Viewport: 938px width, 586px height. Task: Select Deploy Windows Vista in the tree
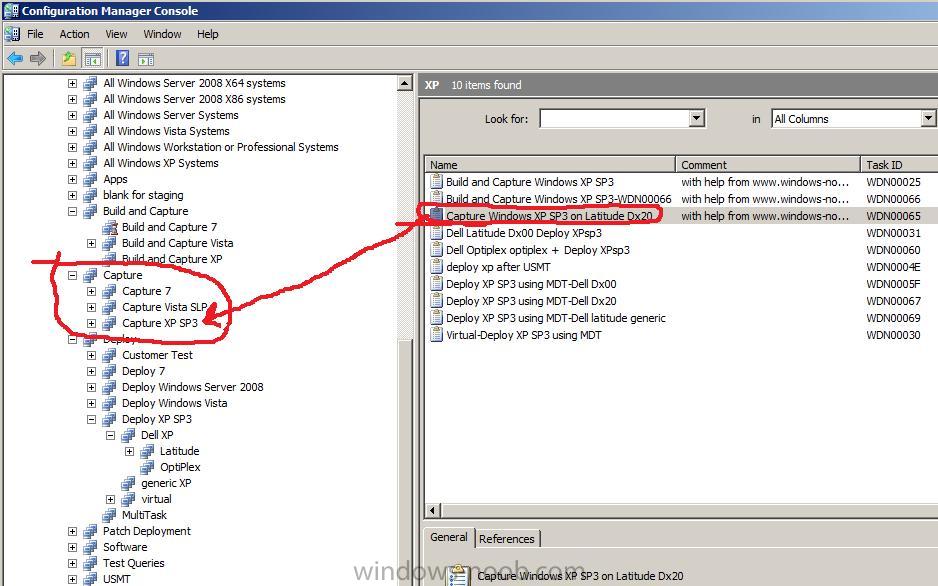pyautogui.click(x=175, y=403)
